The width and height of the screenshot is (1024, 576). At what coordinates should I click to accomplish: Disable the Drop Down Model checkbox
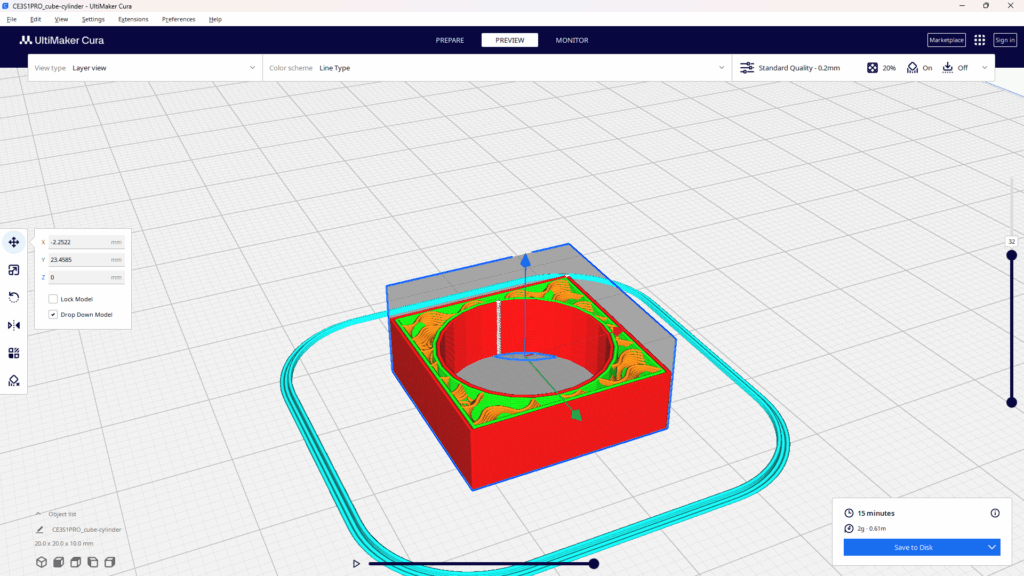(x=53, y=314)
